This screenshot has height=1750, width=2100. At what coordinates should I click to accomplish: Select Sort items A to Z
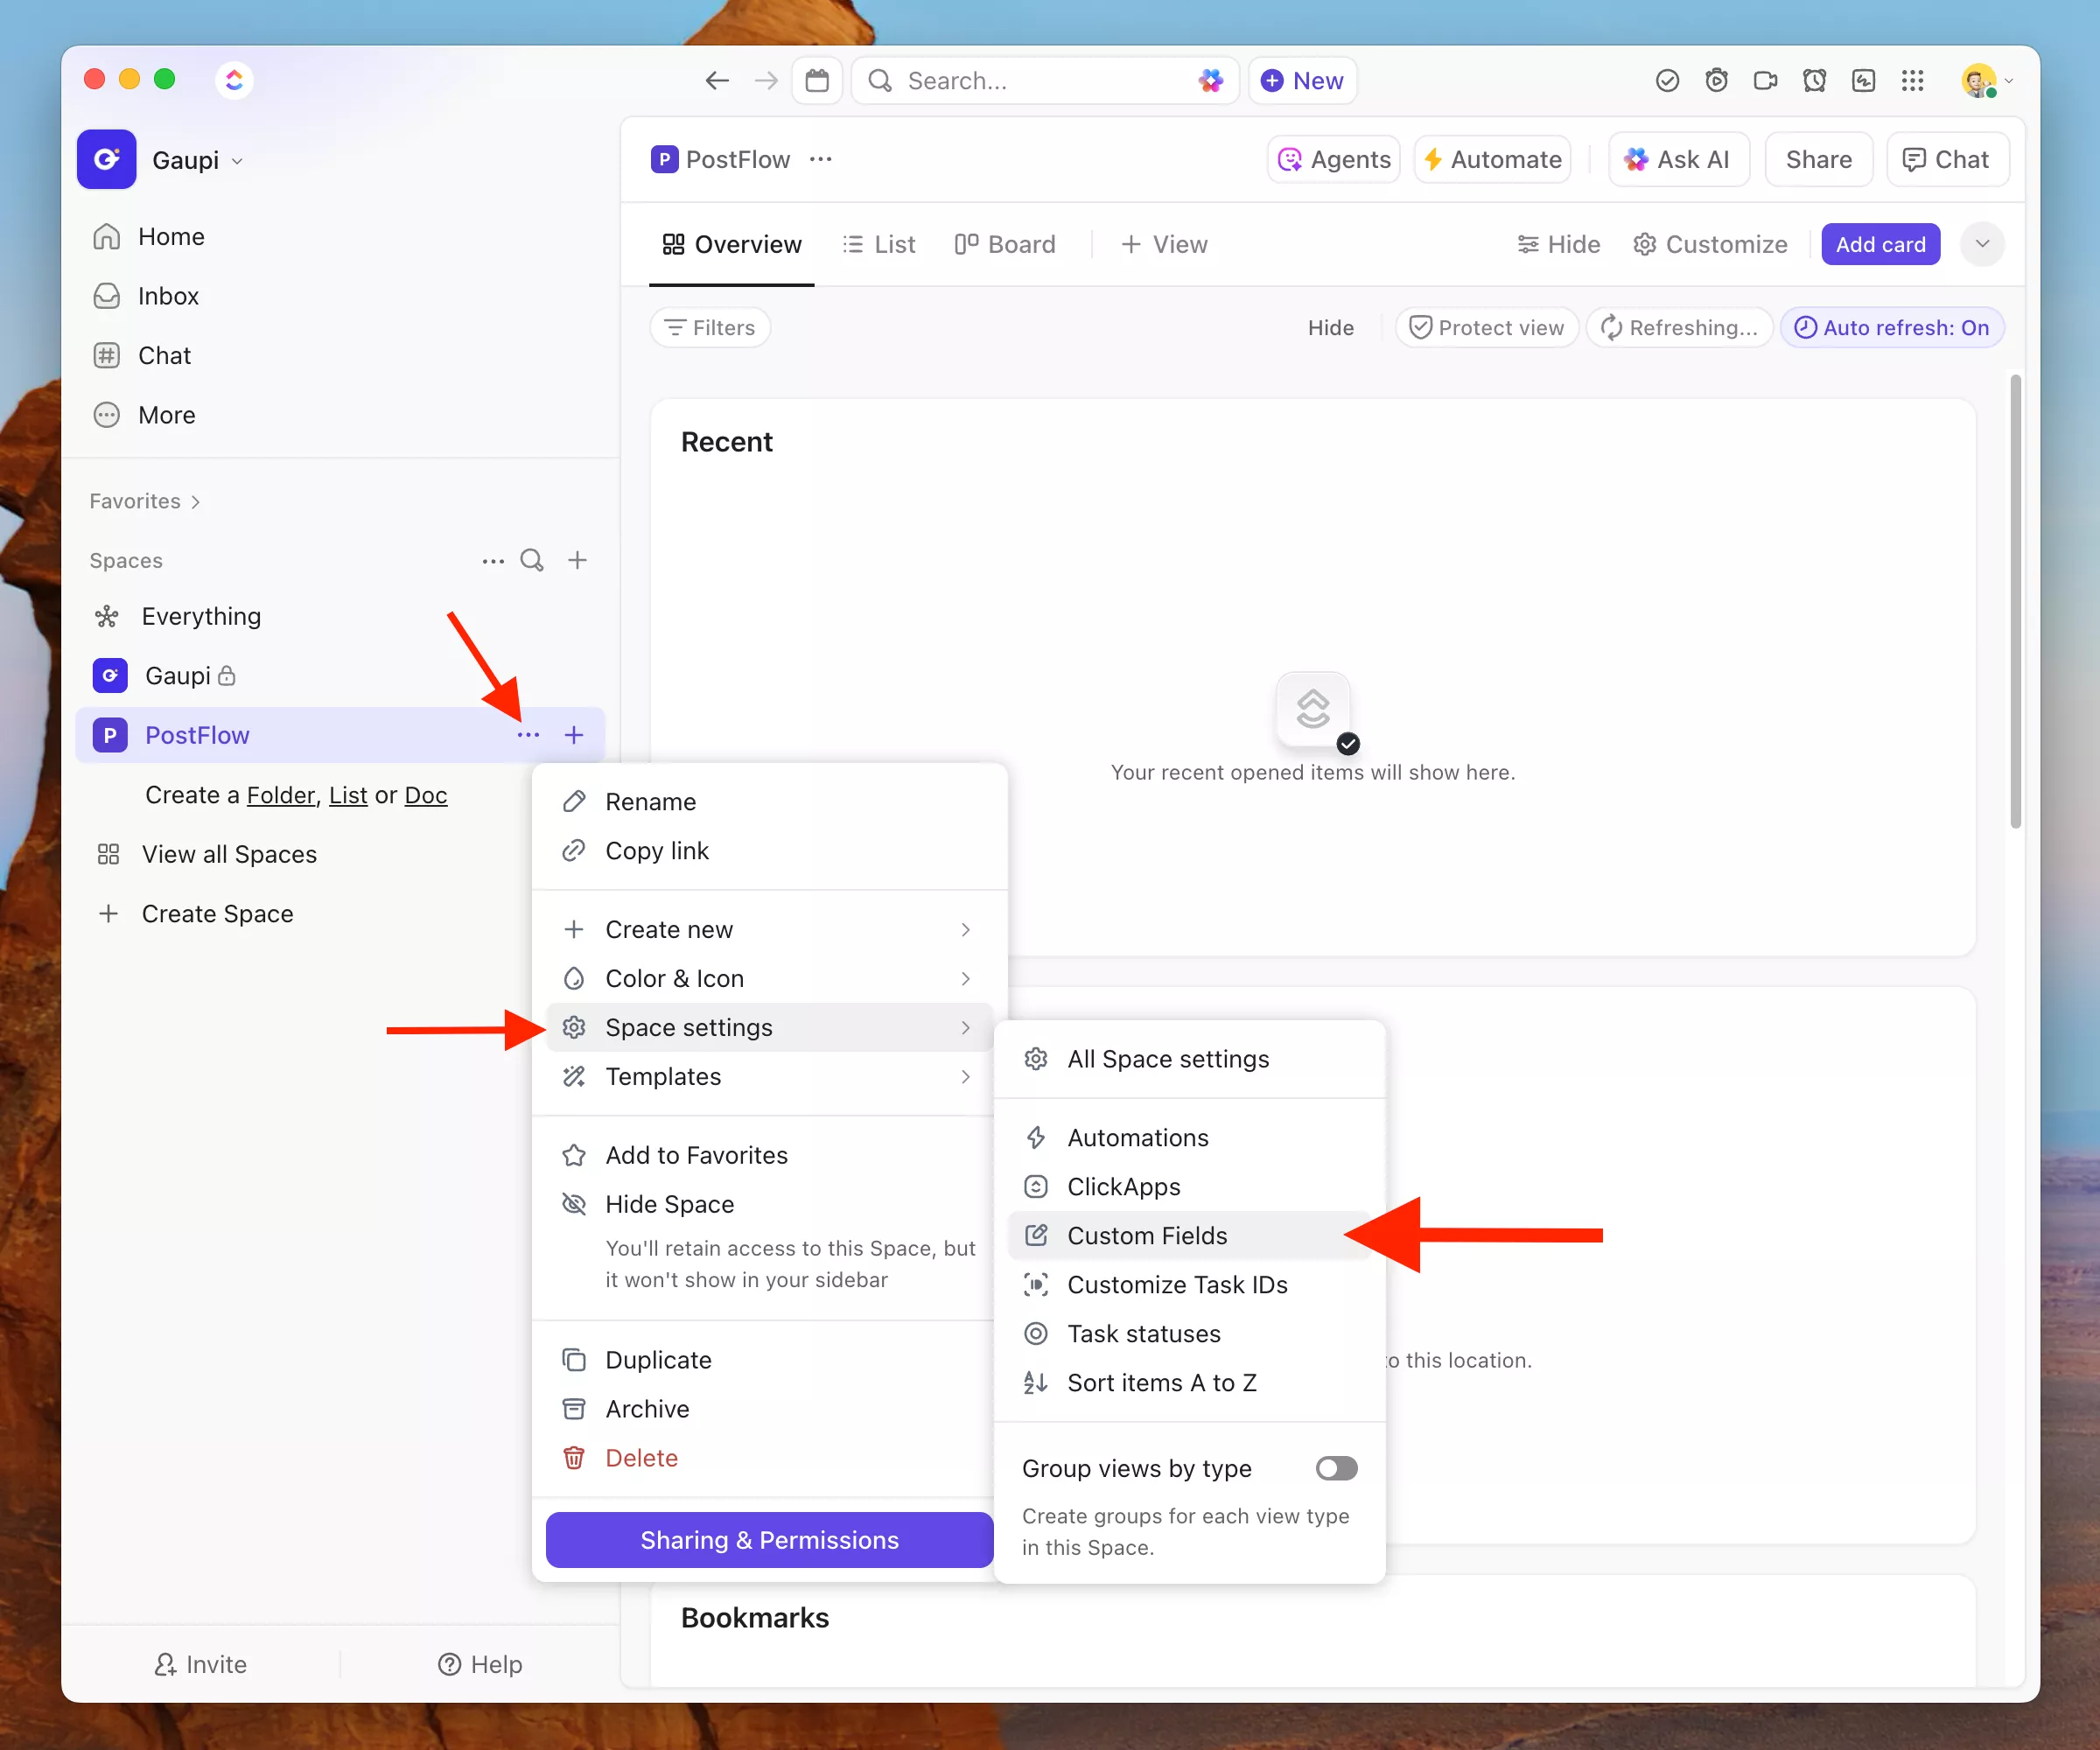(1190, 1383)
